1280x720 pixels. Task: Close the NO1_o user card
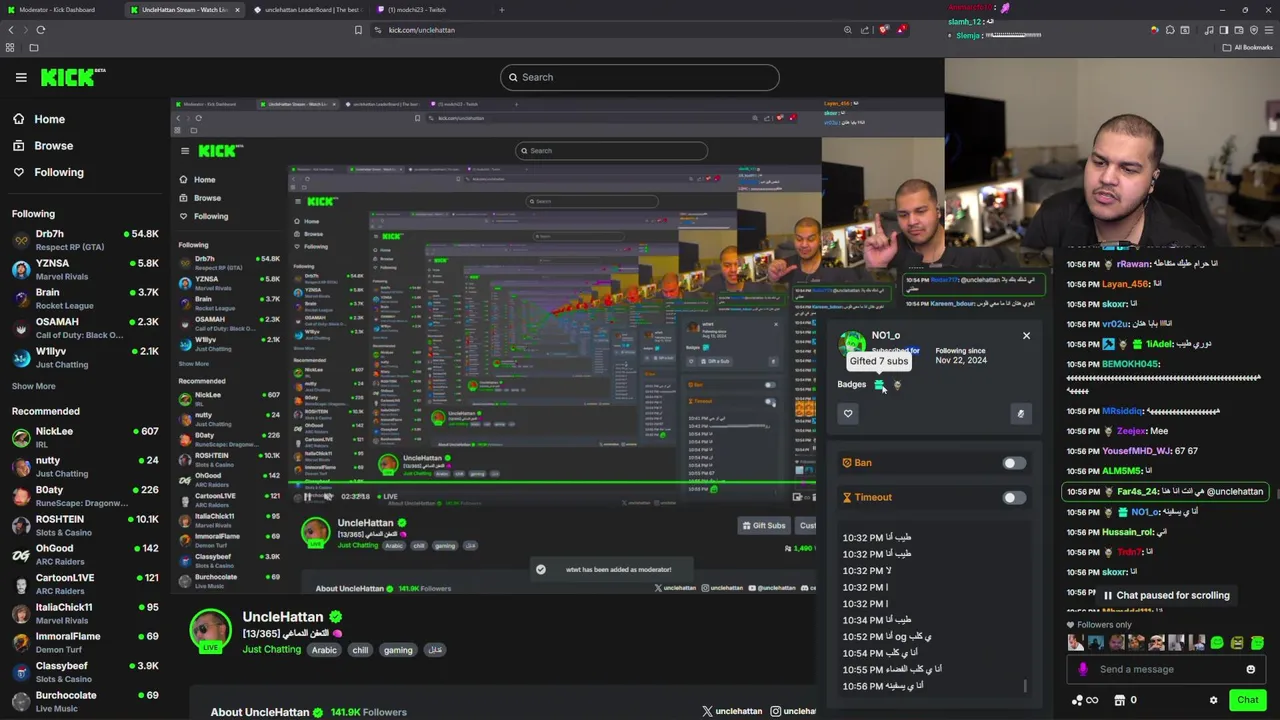coord(1026,336)
